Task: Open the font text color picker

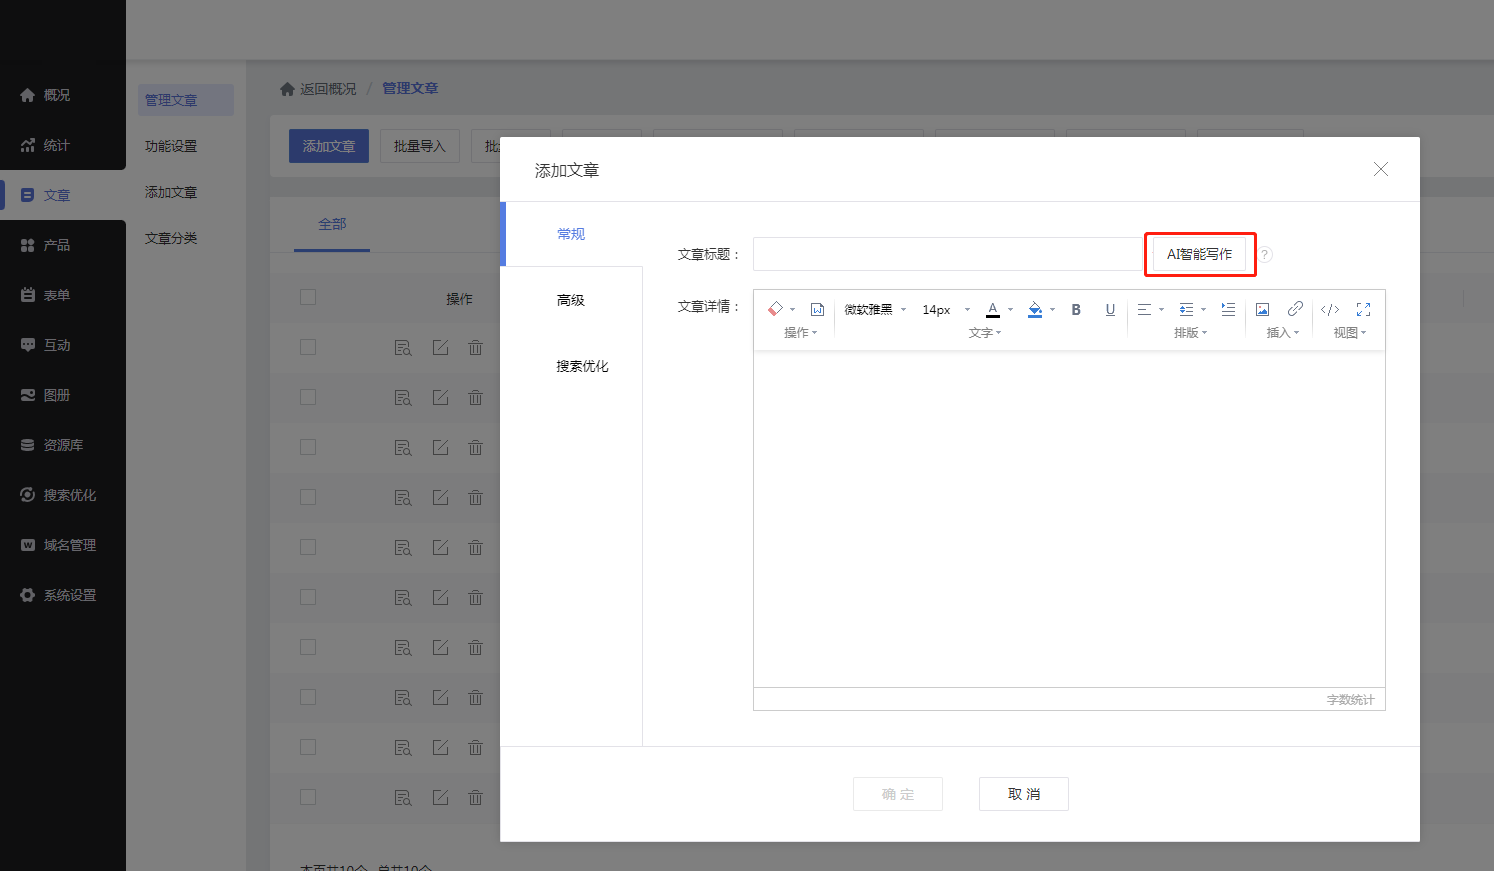Action: click(993, 310)
